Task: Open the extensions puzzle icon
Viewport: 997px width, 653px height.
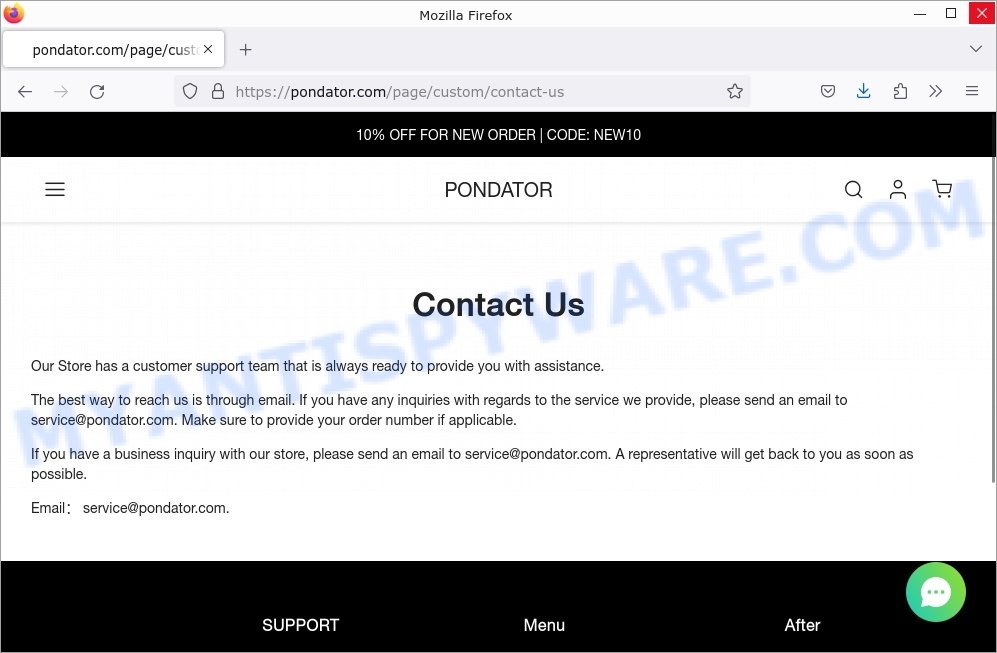Action: (900, 92)
